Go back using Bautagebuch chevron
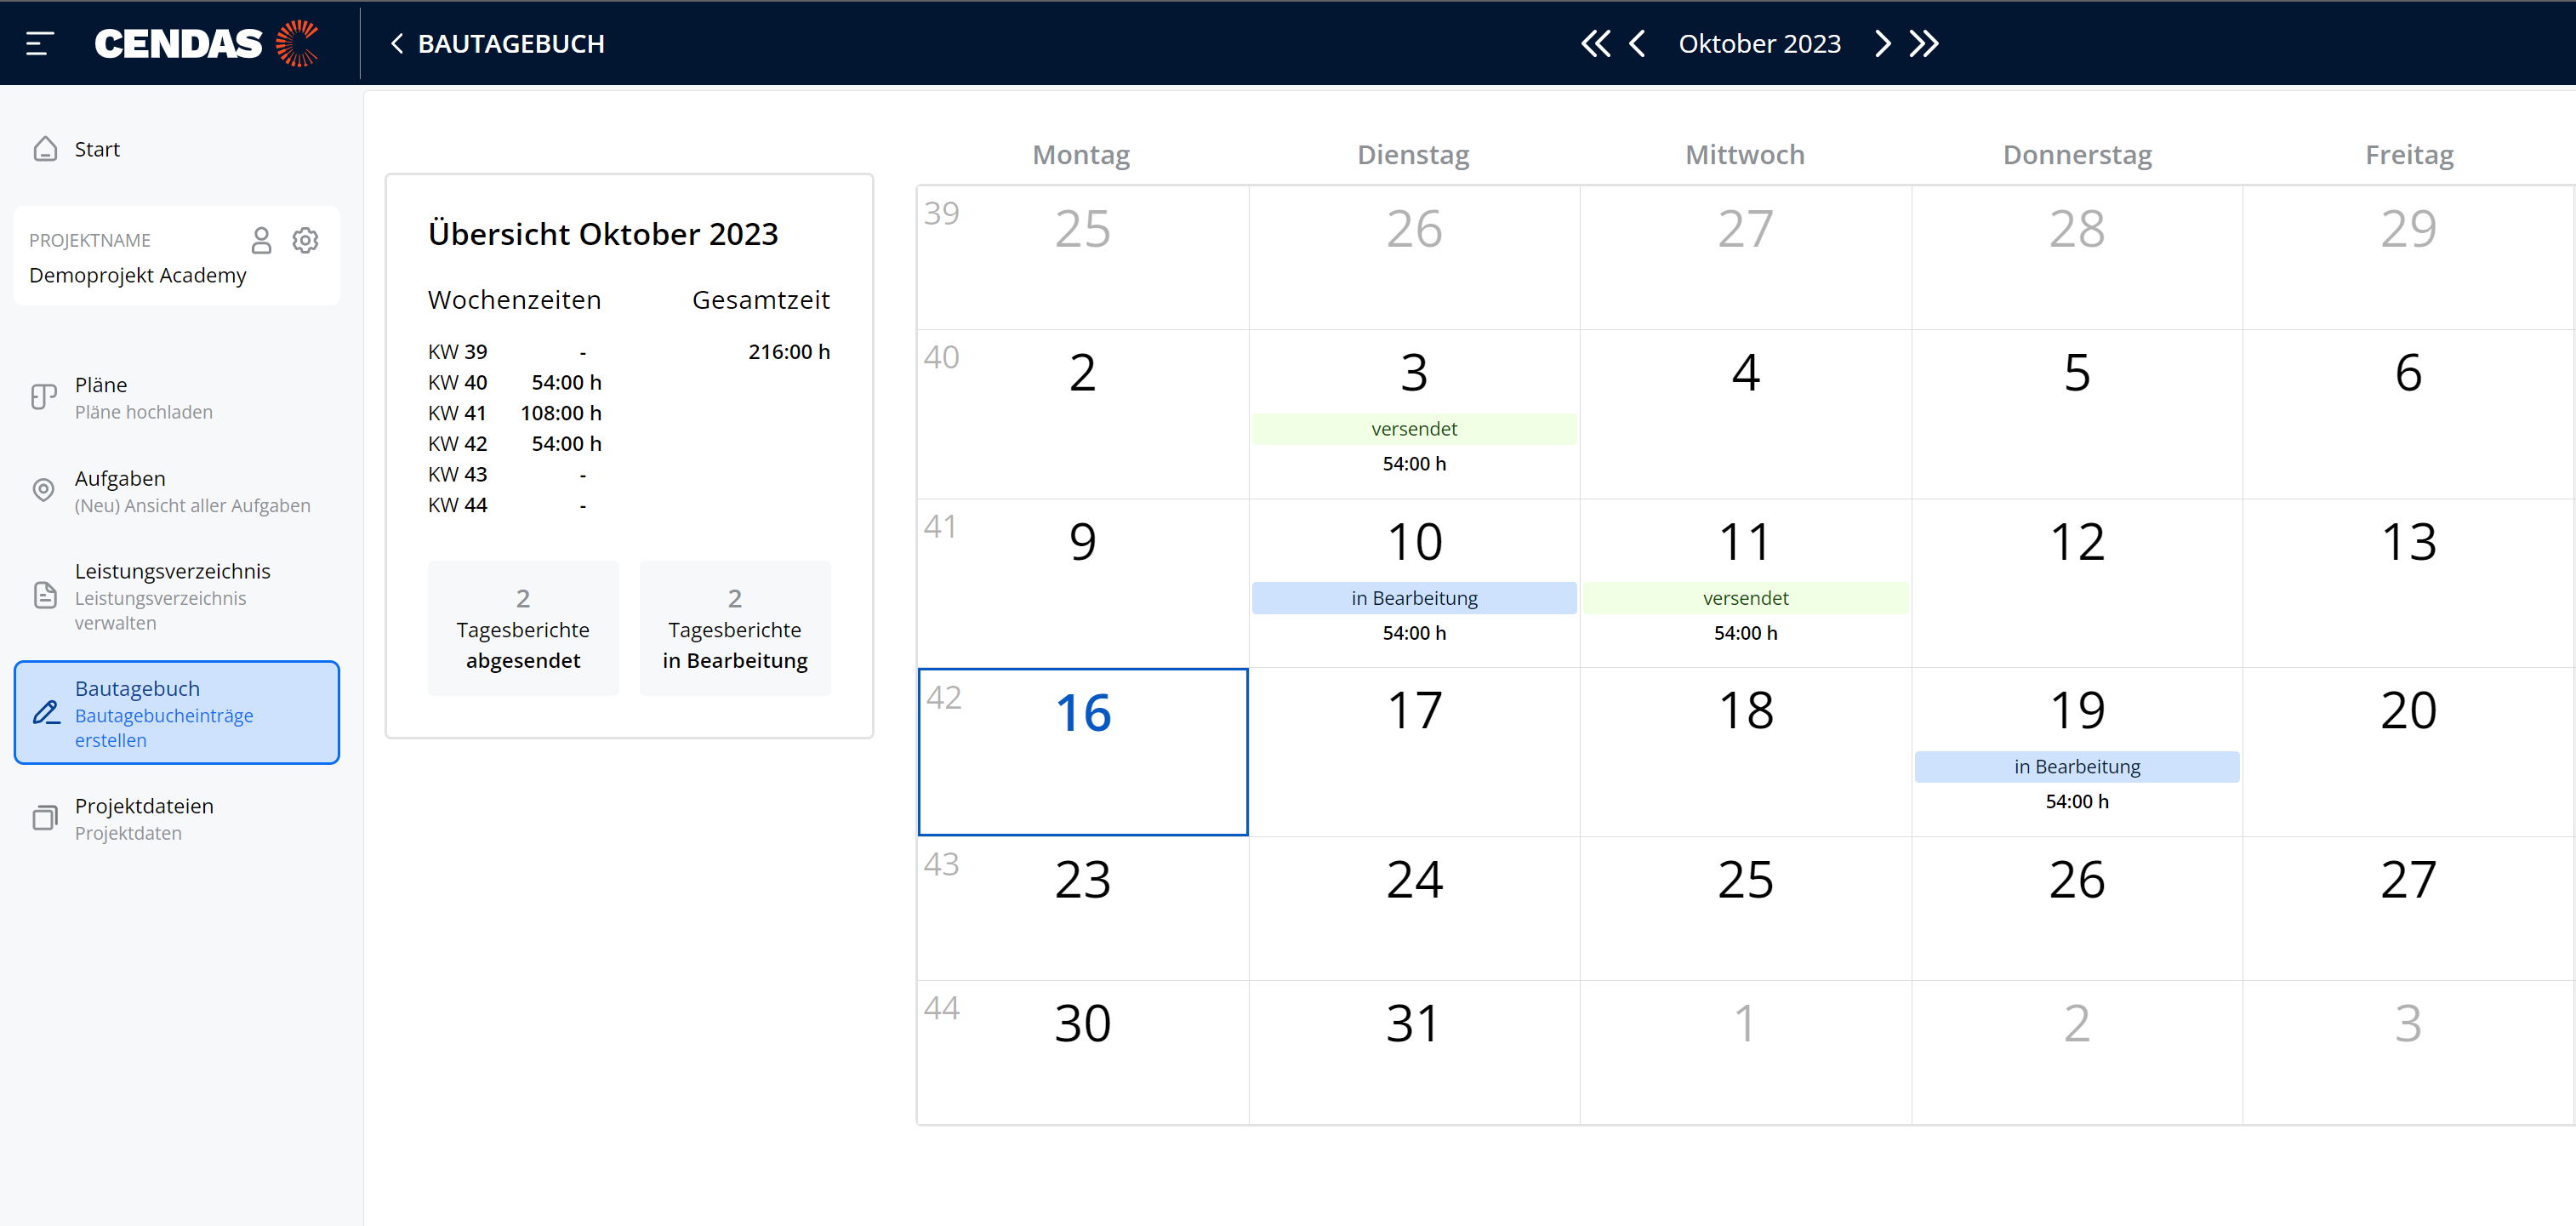The image size is (2576, 1226). (x=397, y=43)
